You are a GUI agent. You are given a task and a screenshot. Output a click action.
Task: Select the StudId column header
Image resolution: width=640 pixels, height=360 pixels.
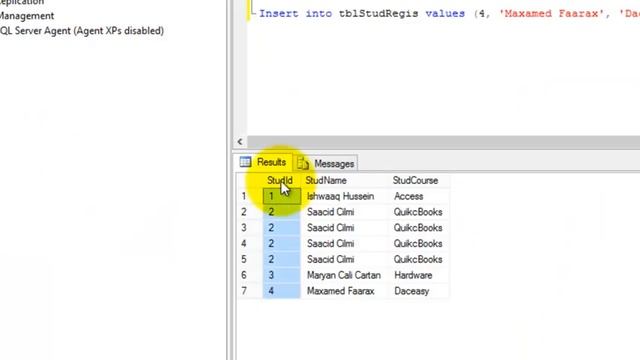(x=282, y=180)
